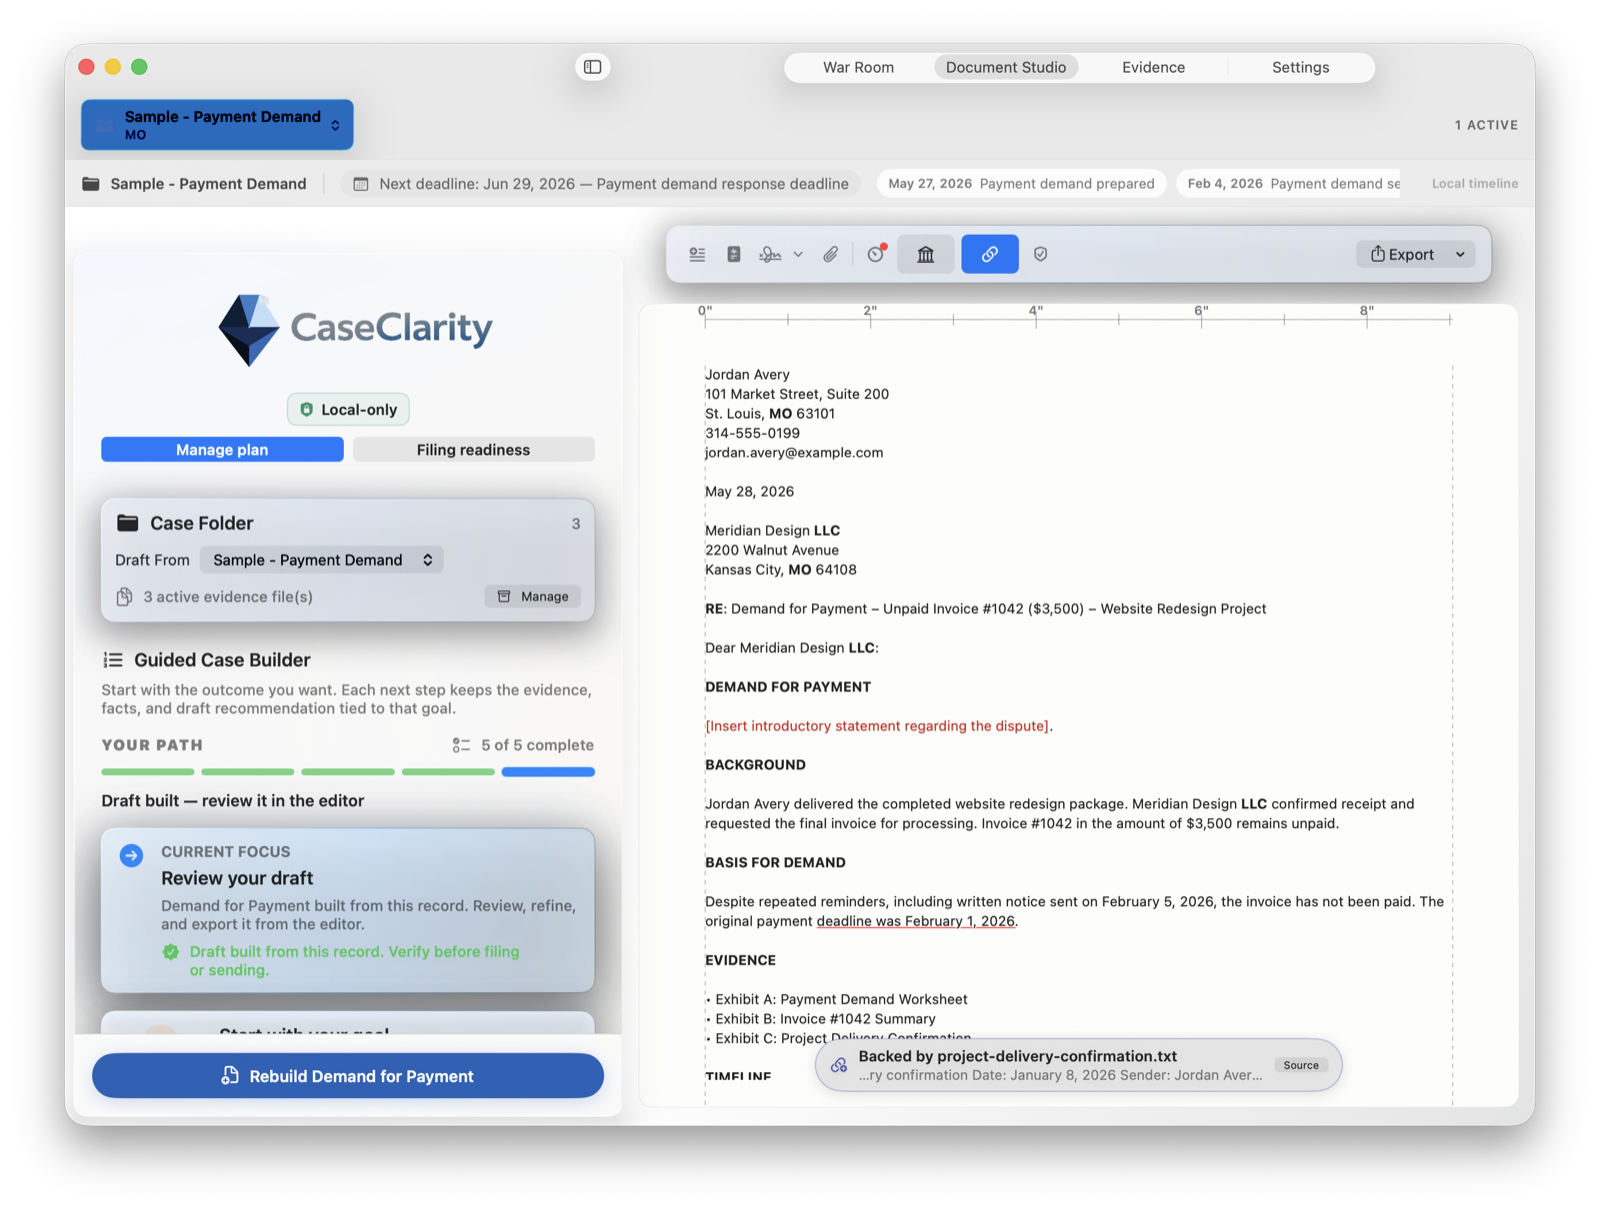This screenshot has height=1211, width=1600.
Task: Click the document template icon in the toolbar
Action: click(x=733, y=255)
